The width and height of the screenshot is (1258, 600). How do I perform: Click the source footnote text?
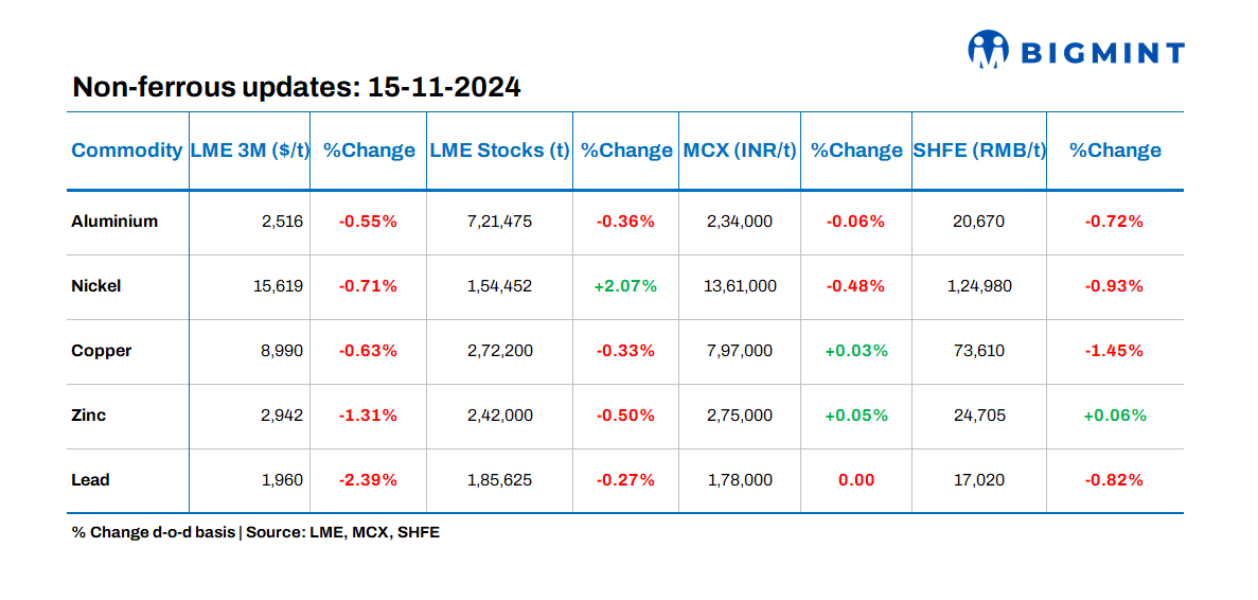click(255, 532)
